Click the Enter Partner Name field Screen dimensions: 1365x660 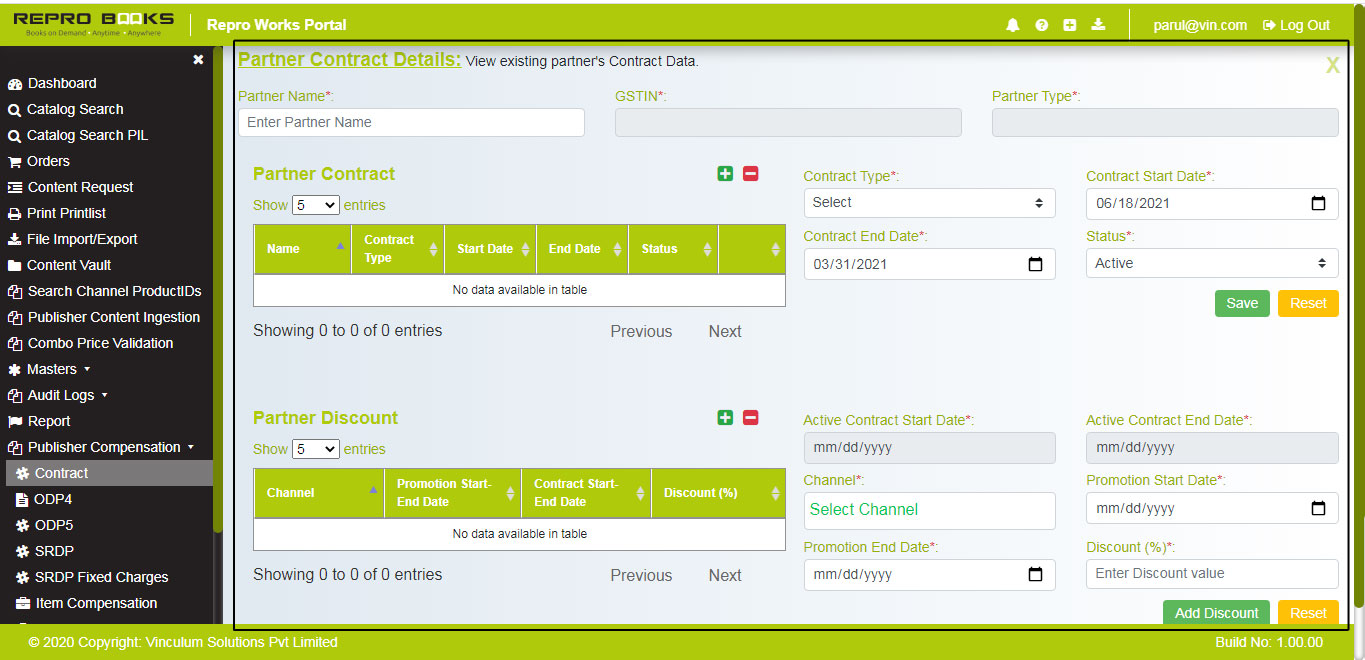[x=411, y=122]
